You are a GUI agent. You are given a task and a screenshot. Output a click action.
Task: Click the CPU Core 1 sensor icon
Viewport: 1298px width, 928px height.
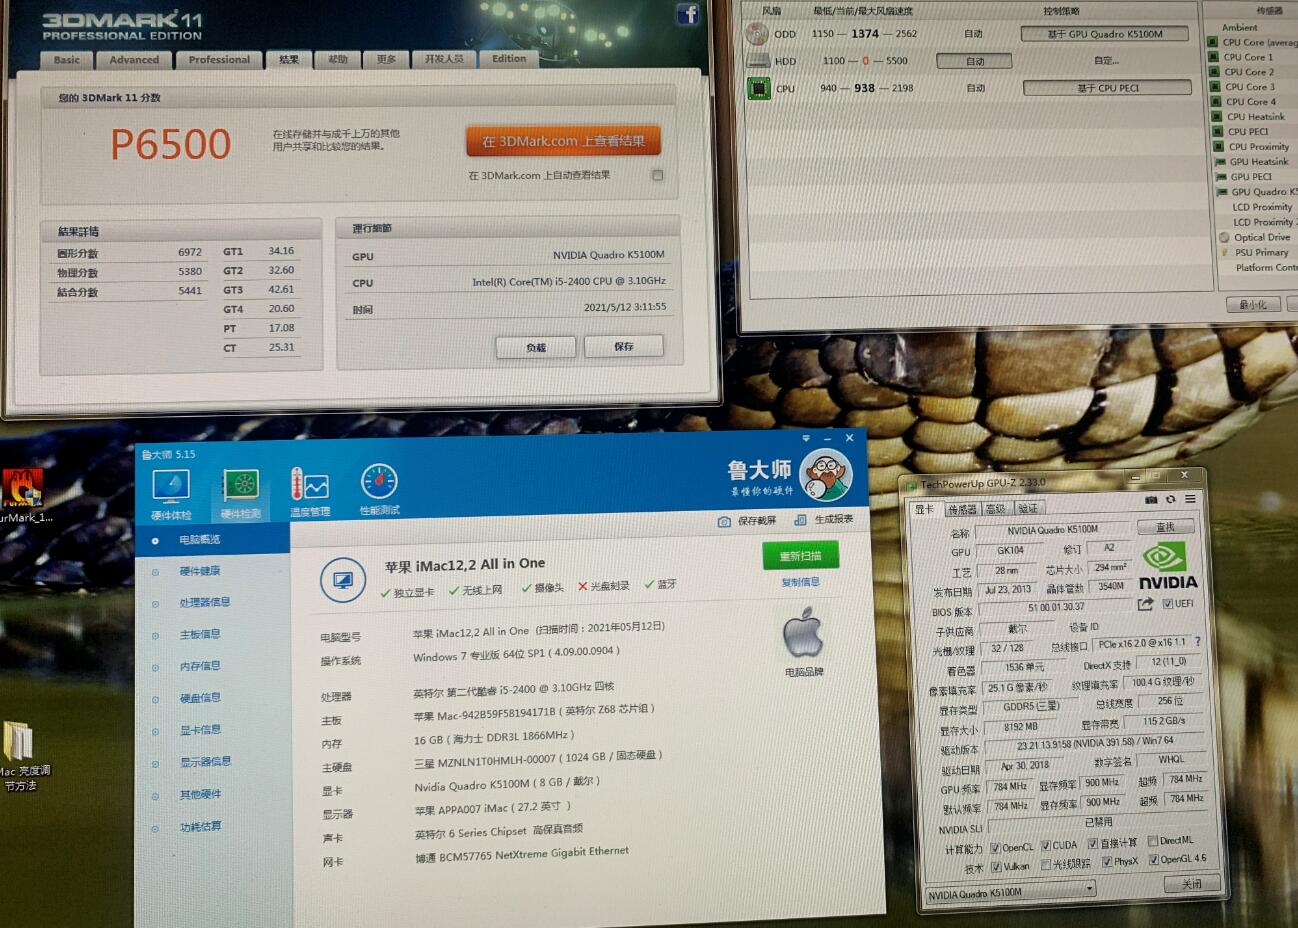1213,57
